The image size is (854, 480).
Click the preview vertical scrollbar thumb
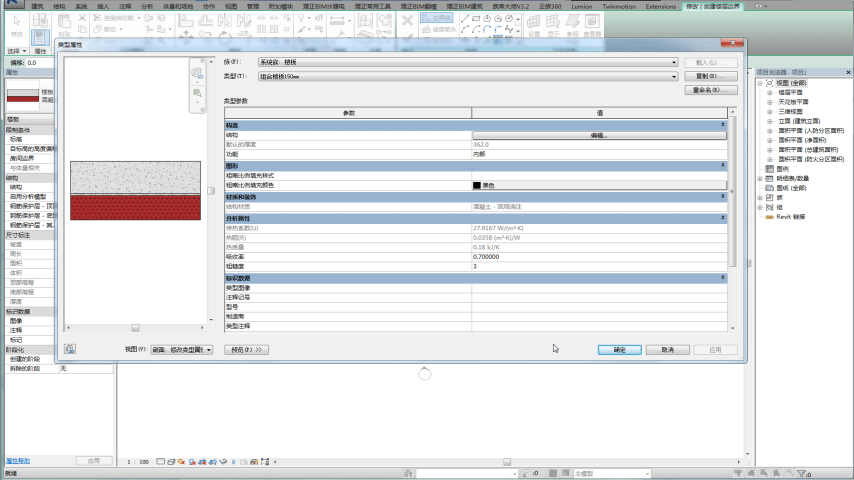click(211, 191)
